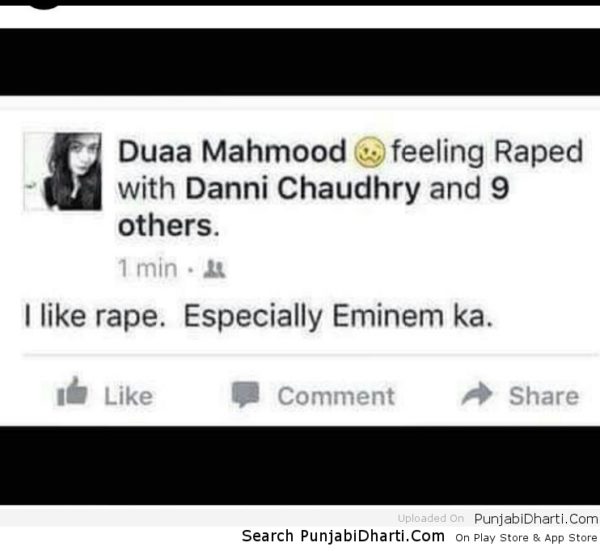Image resolution: width=600 pixels, height=551 pixels.
Task: Click the friends audience icon beside 1 min
Action: click(215, 269)
